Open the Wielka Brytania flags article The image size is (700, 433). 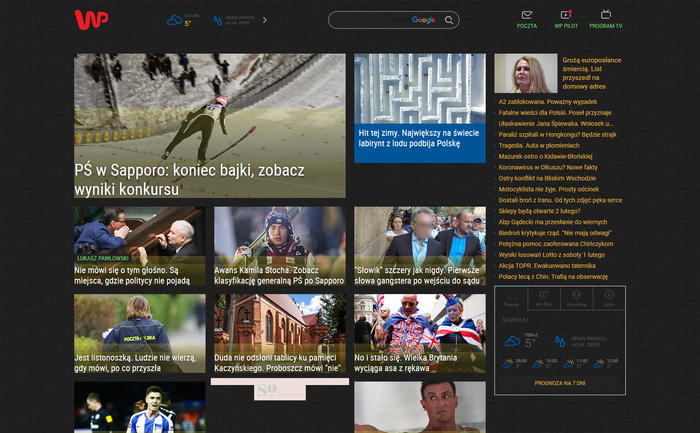[x=420, y=333]
